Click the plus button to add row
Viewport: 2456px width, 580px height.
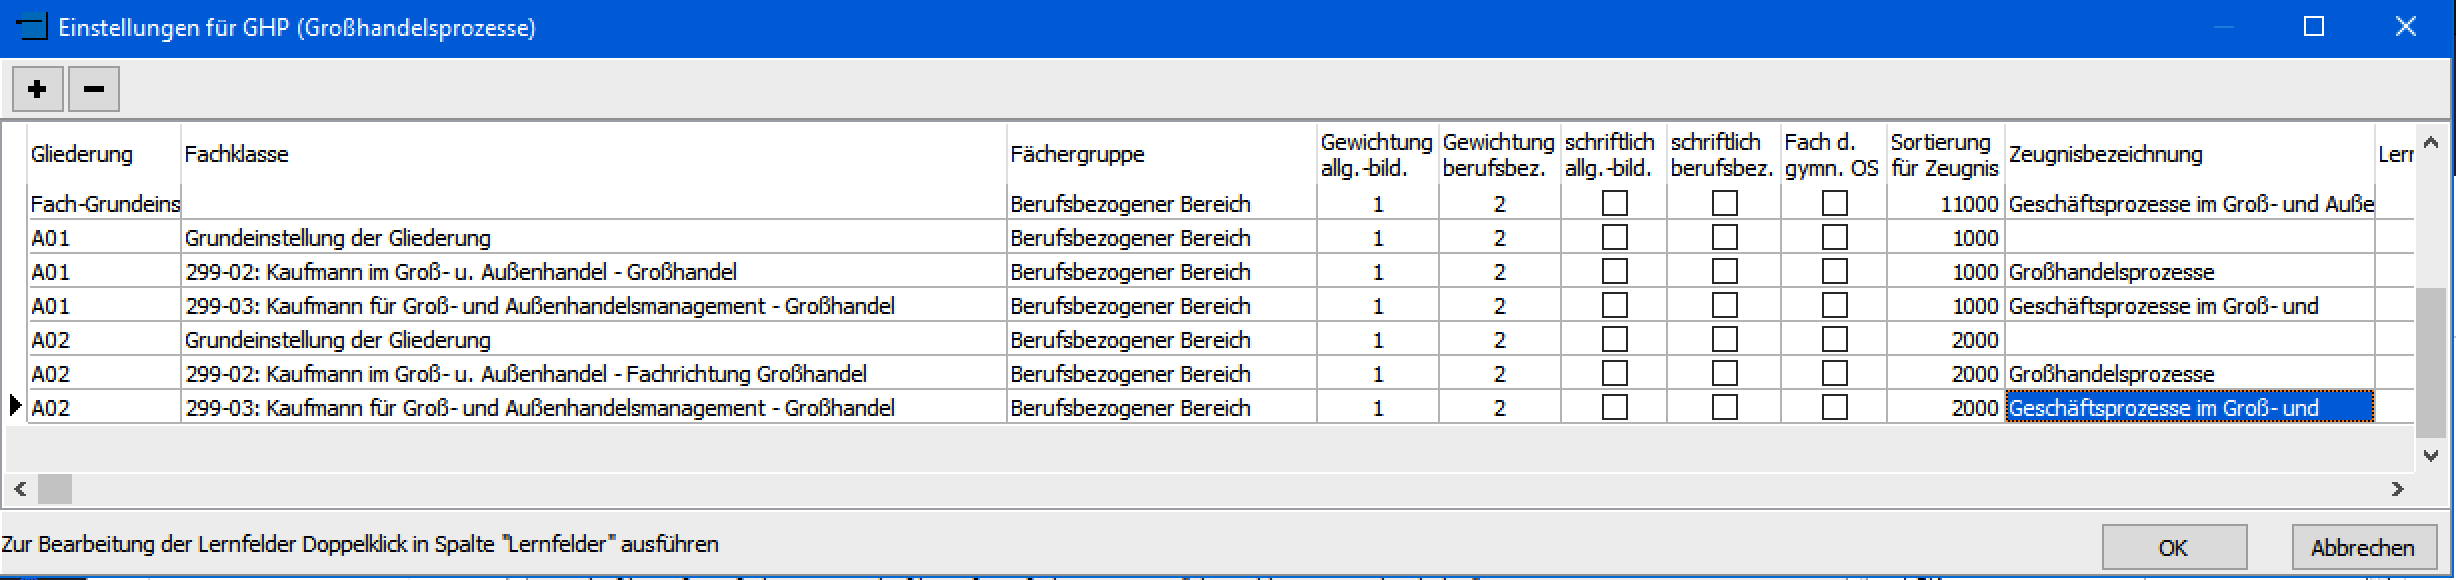click(x=37, y=89)
